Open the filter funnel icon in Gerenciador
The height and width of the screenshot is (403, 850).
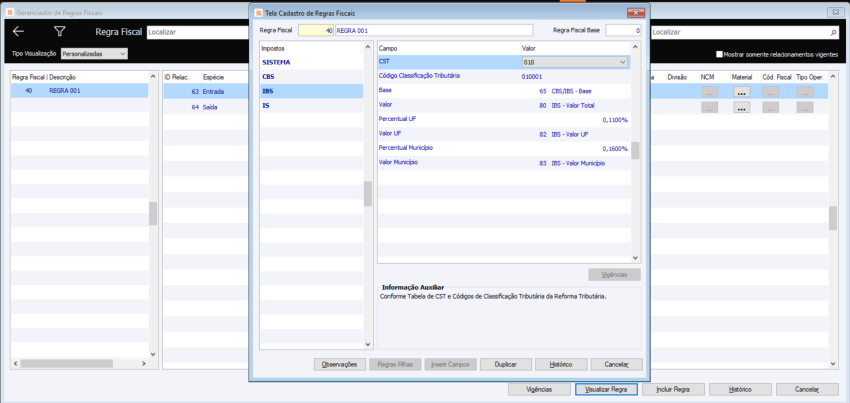pyautogui.click(x=60, y=31)
